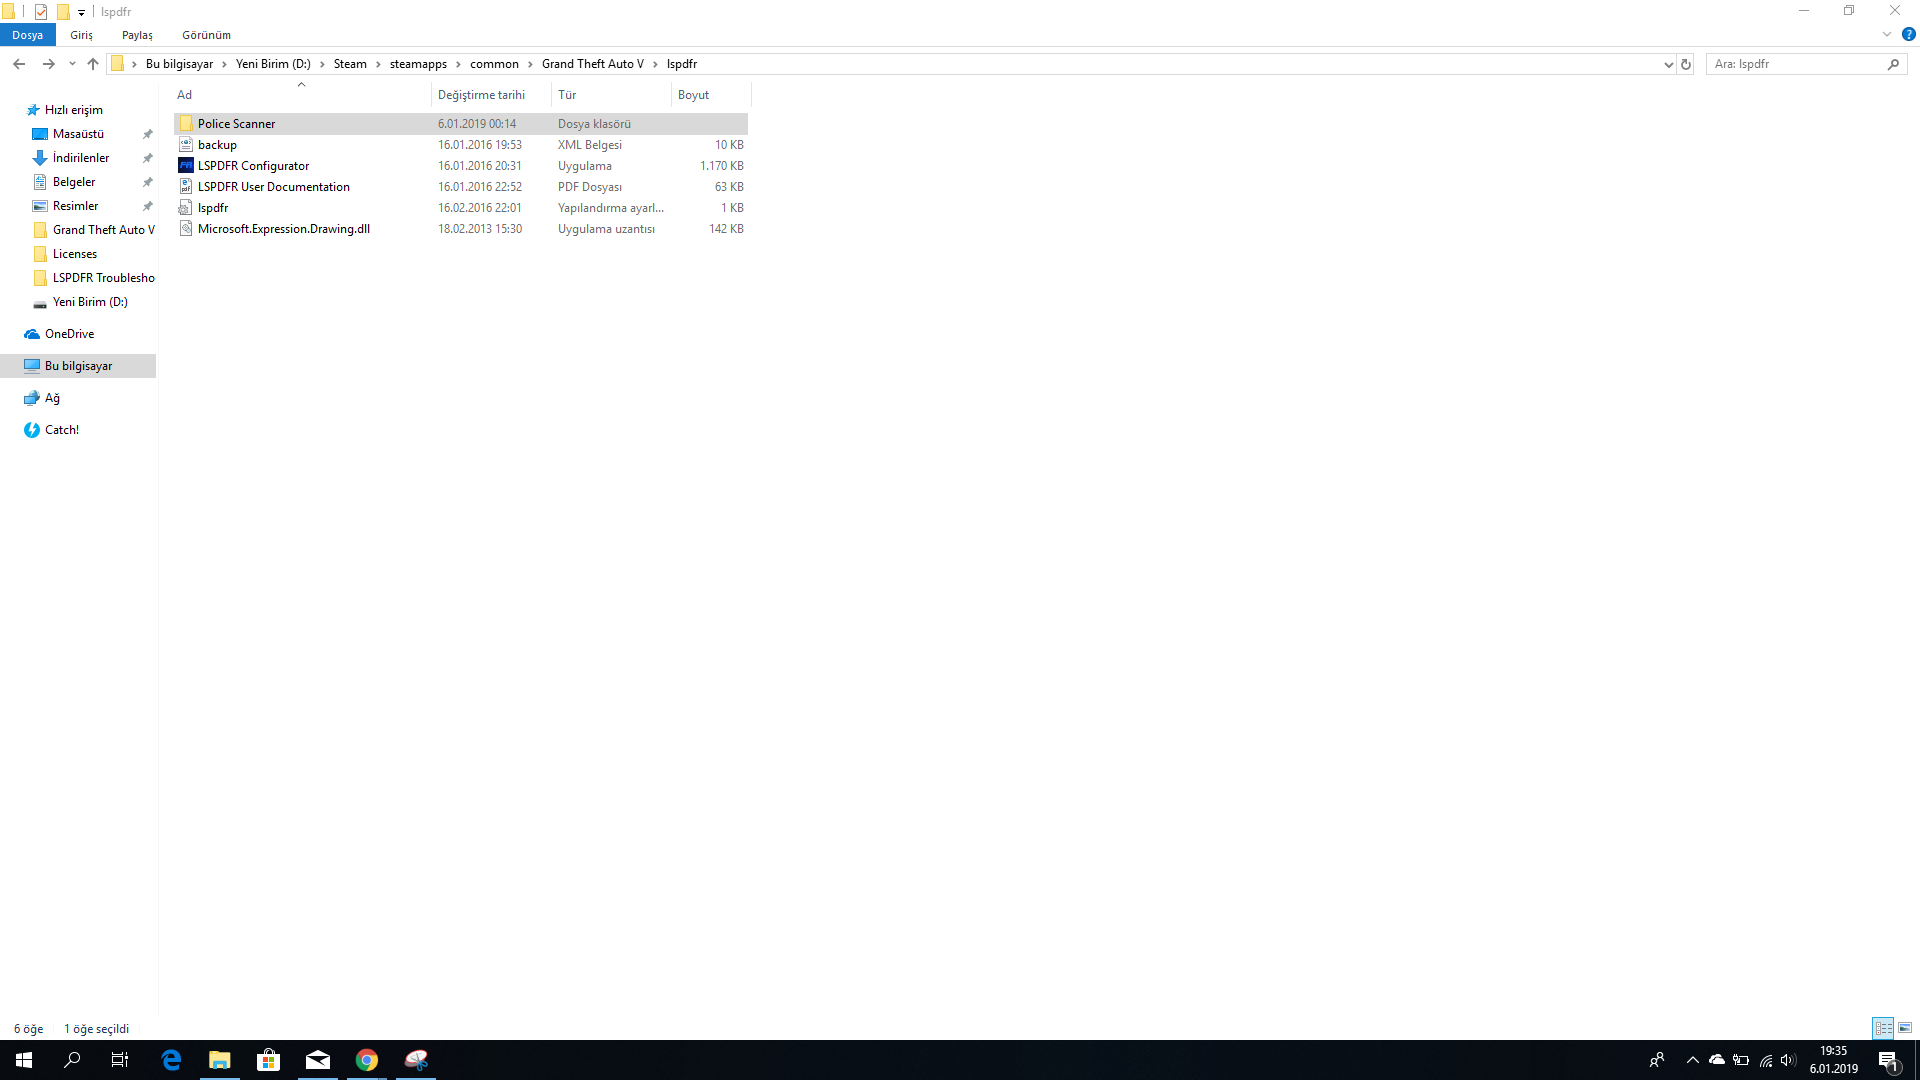Click the search magnifier in the search box
The image size is (1920, 1080).
[1893, 64]
